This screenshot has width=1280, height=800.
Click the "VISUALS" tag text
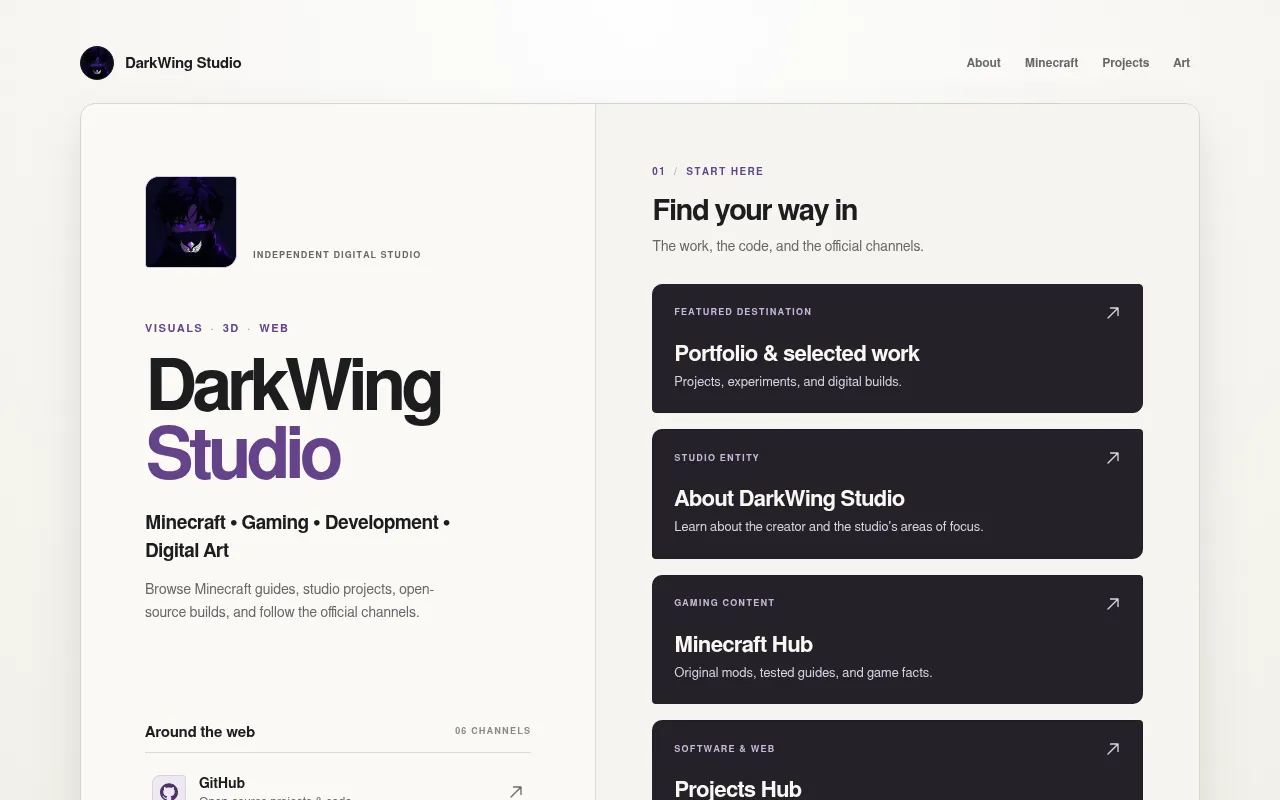click(174, 328)
